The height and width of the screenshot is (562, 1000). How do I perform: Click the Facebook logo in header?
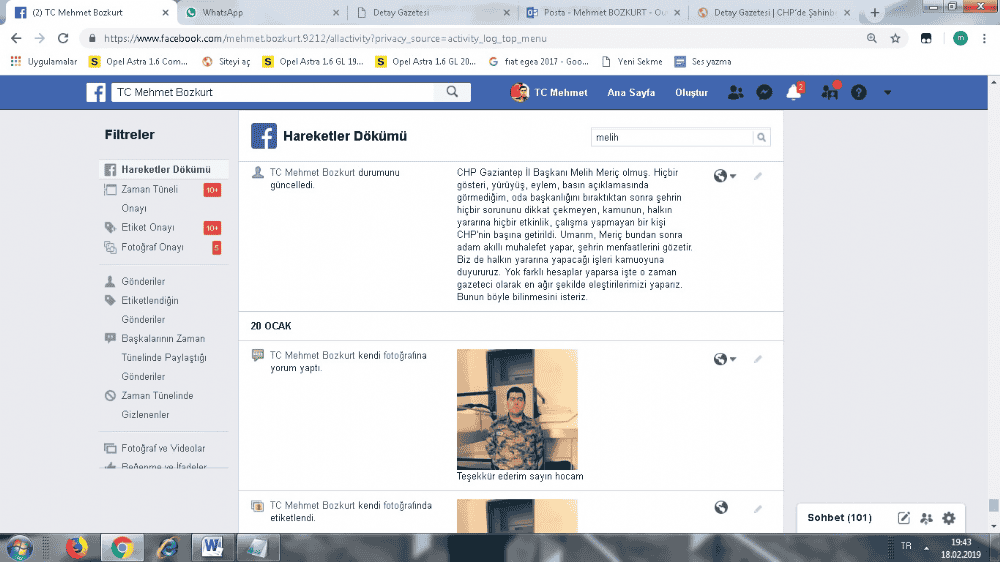[96, 92]
